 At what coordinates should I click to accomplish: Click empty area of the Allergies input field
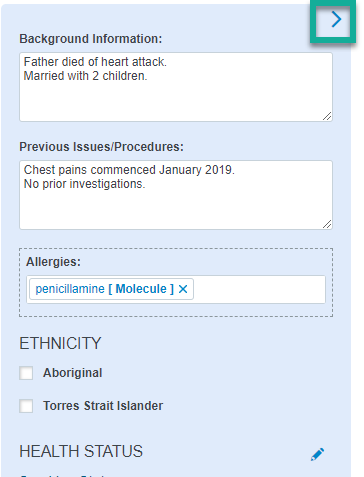[x=259, y=289]
